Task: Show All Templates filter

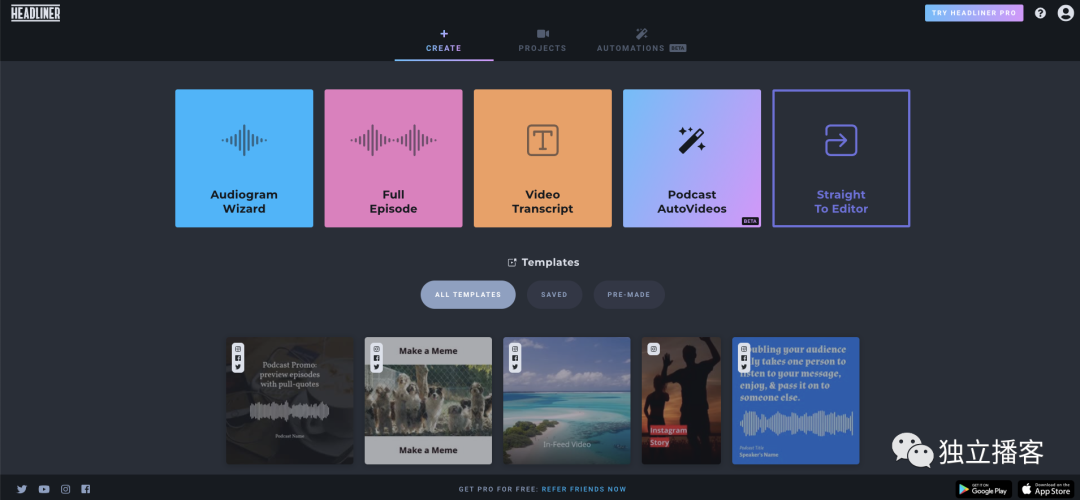Action: (x=468, y=295)
